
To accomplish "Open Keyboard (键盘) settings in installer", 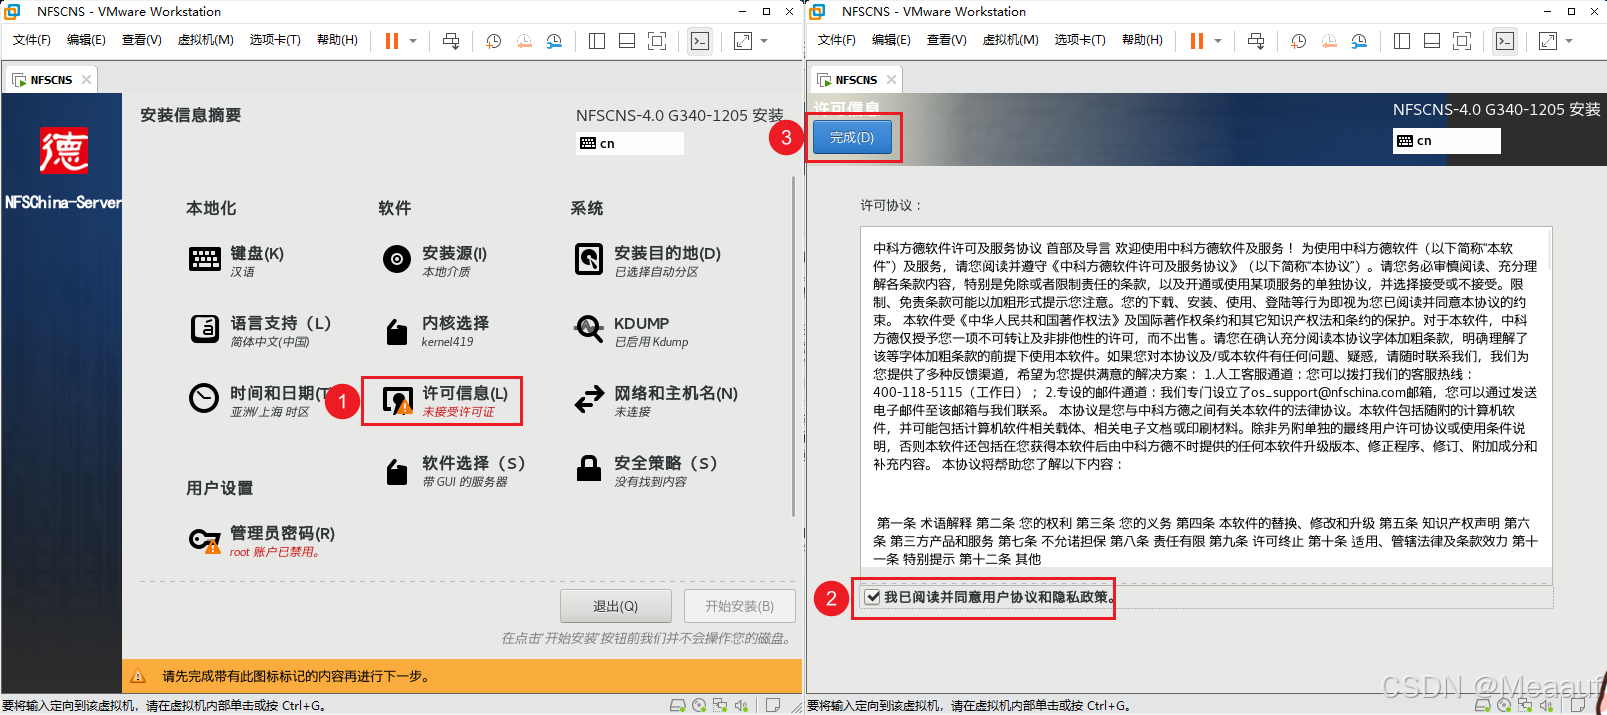I will [x=238, y=261].
